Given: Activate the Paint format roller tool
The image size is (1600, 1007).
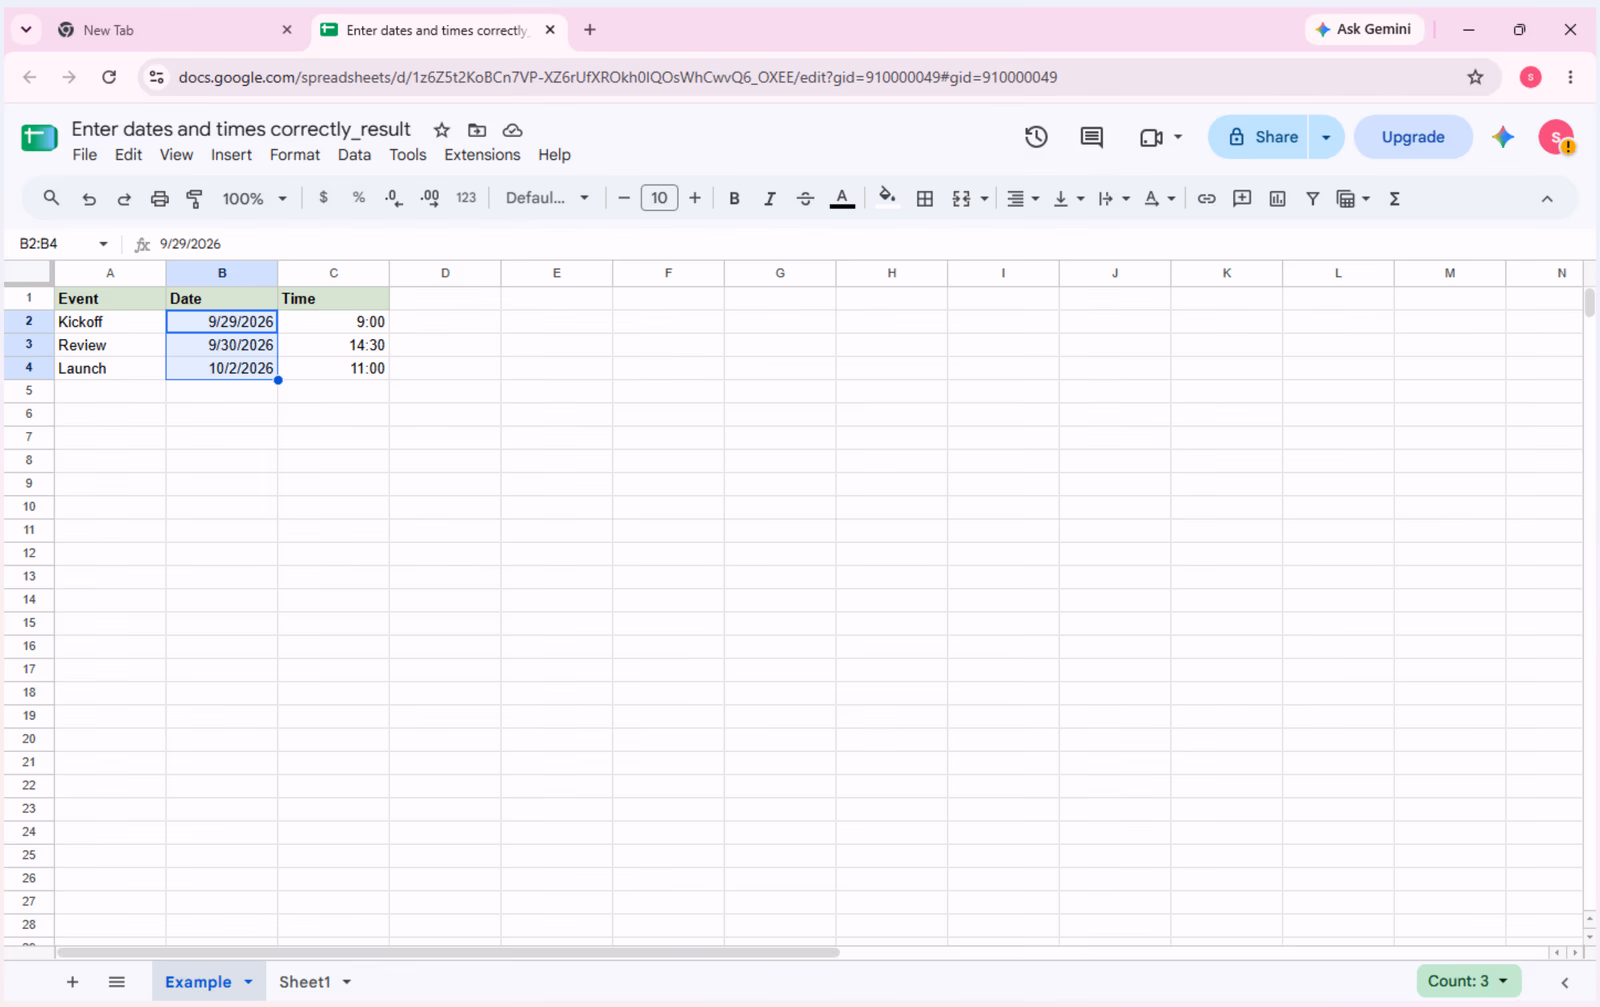Looking at the screenshot, I should coord(195,199).
